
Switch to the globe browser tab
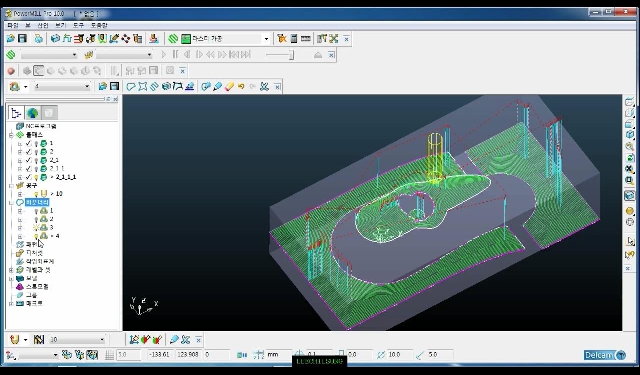point(33,113)
